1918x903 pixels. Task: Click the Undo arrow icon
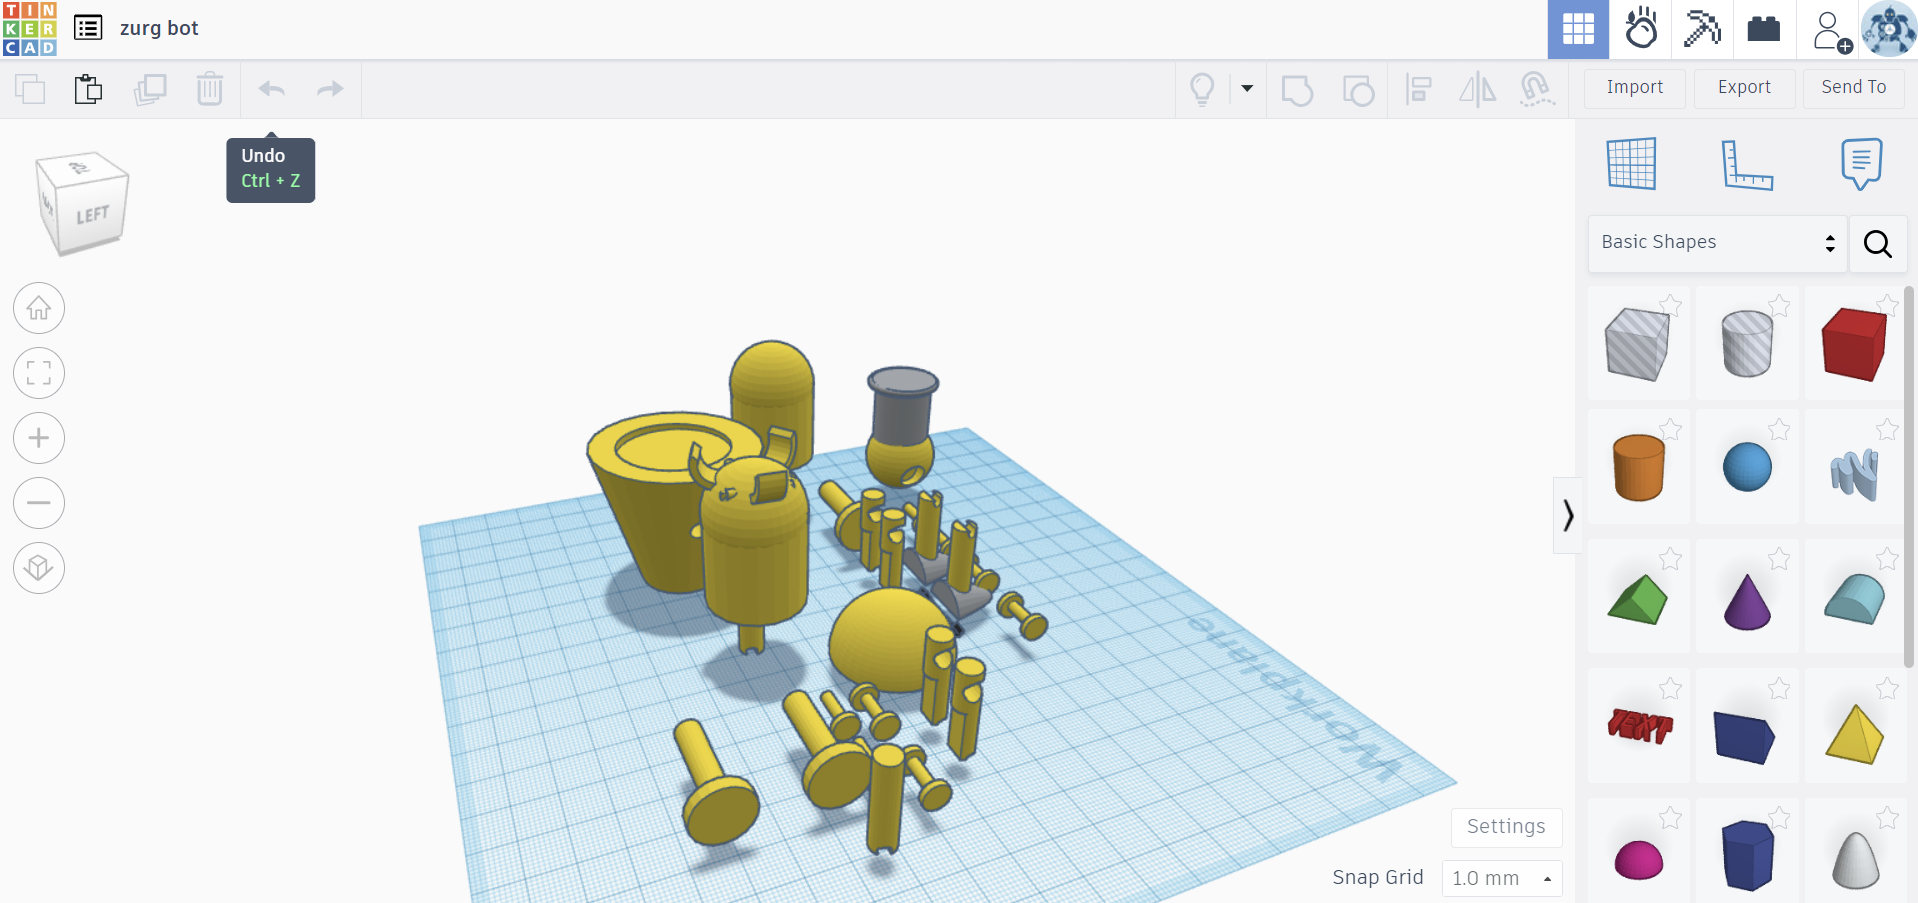(271, 89)
